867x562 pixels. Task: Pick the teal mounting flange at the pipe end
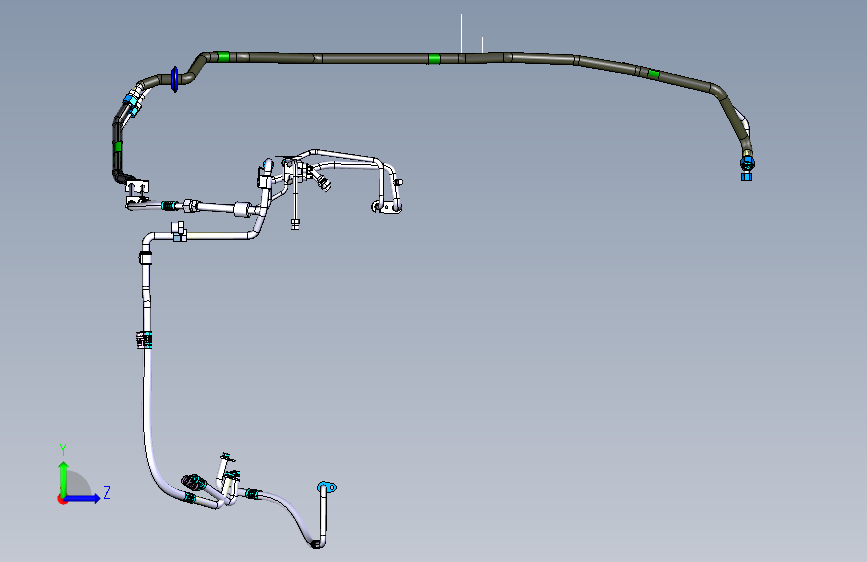(x=327, y=487)
